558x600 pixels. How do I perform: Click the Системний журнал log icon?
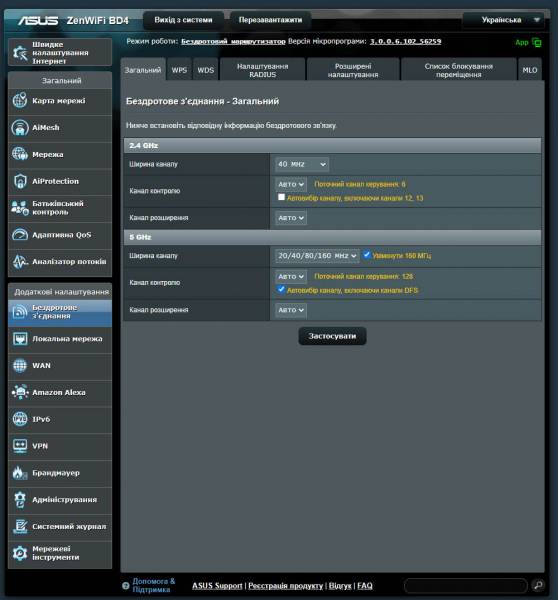[20, 527]
